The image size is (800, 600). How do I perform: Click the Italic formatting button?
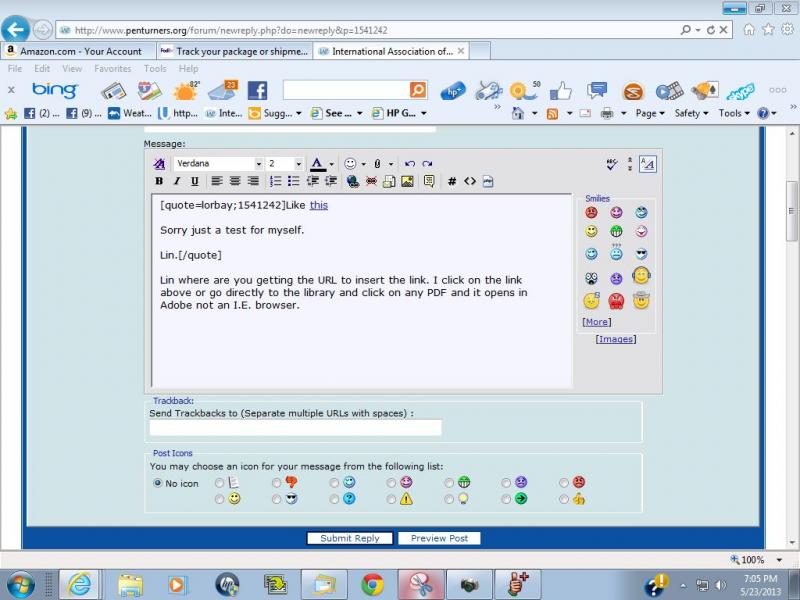click(177, 181)
